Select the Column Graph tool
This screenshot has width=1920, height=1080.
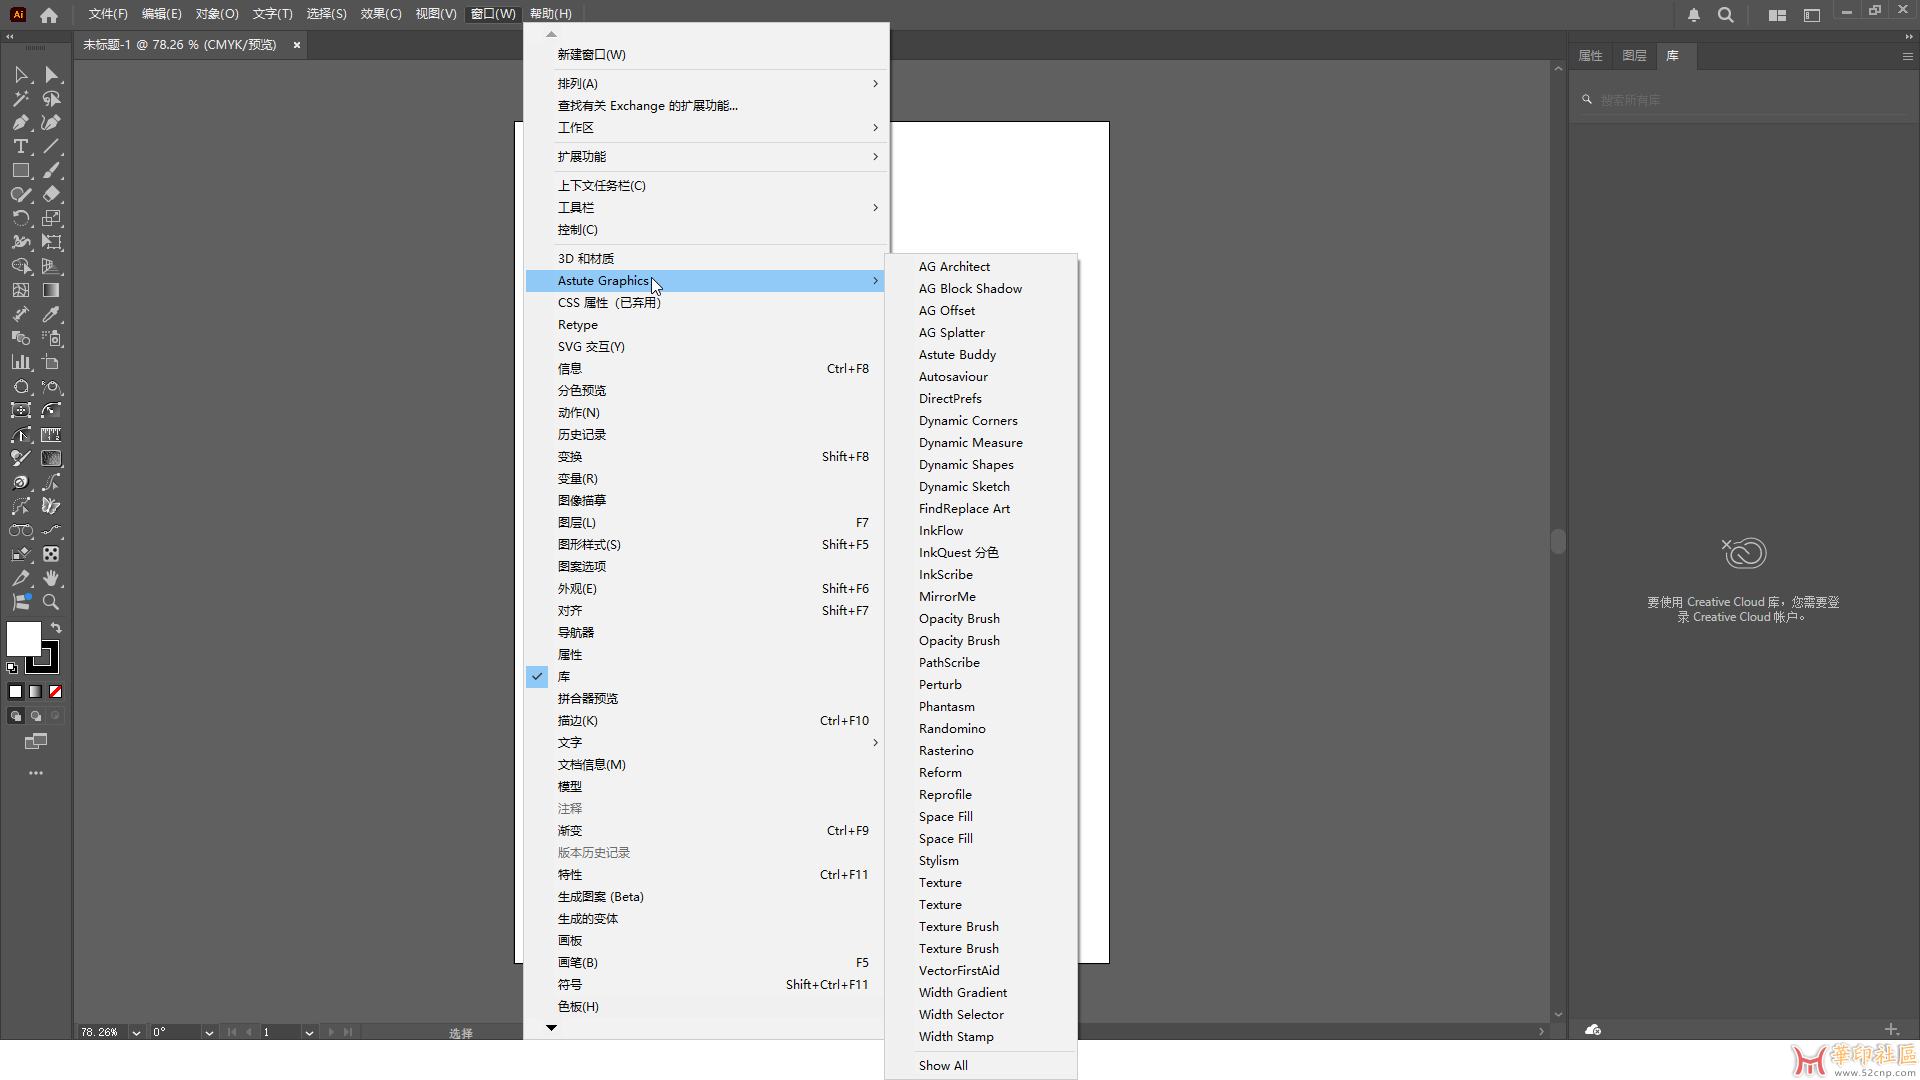(x=21, y=363)
